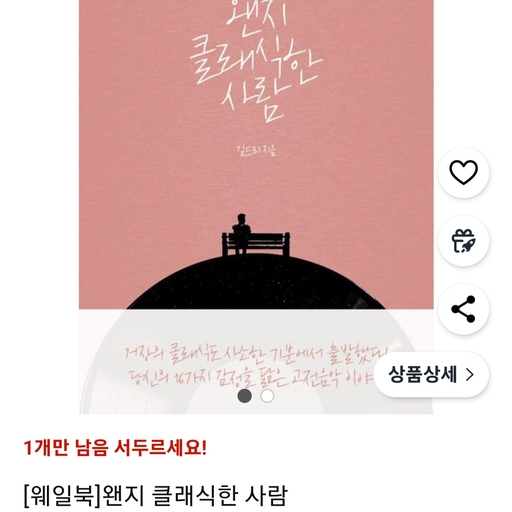Image resolution: width=512 pixels, height=512 pixels.
Task: Click the handwritten white title on the cover
Action: point(256,60)
